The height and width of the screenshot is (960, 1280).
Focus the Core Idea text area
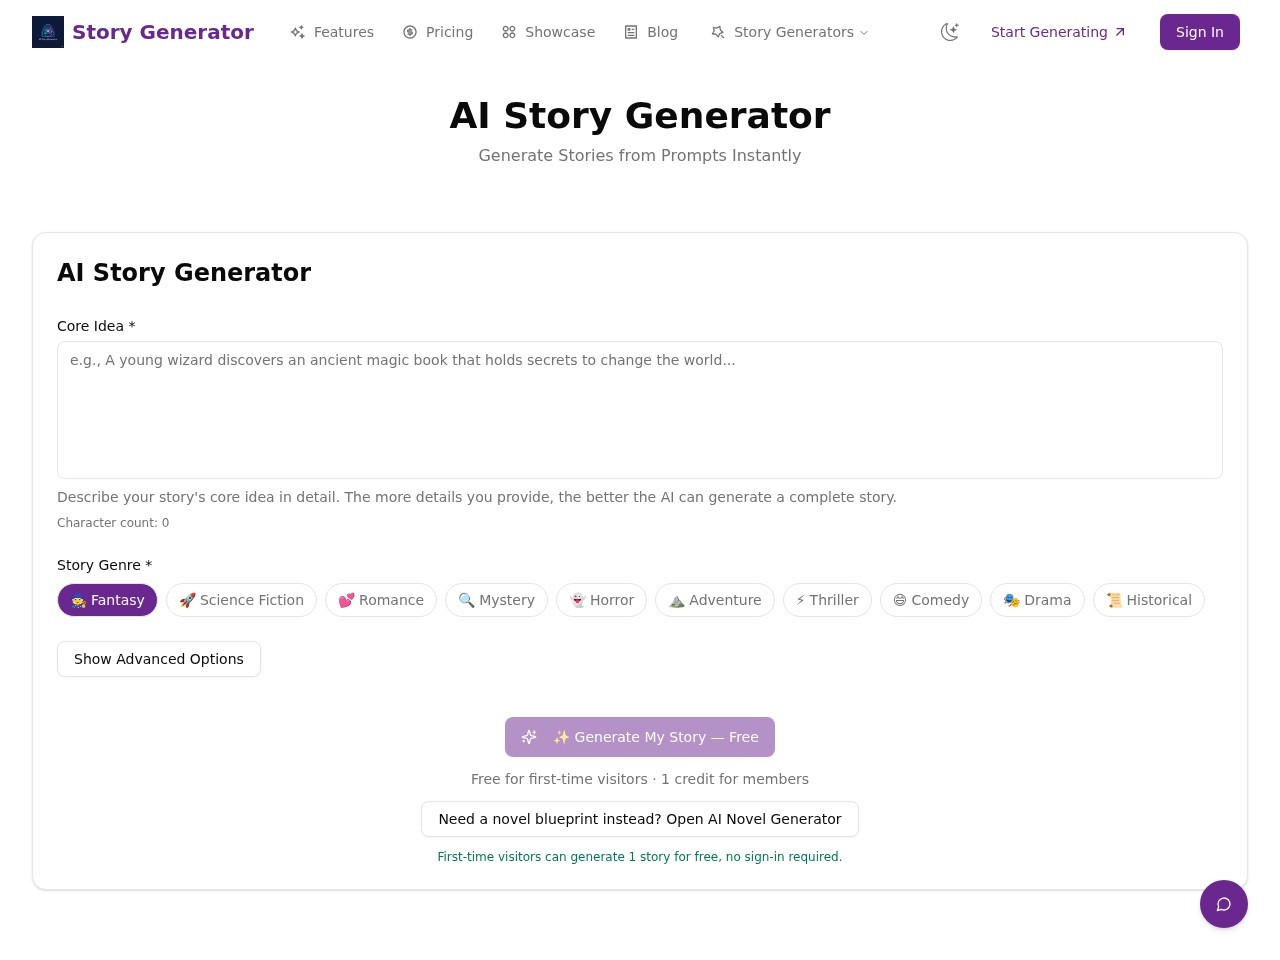(640, 410)
